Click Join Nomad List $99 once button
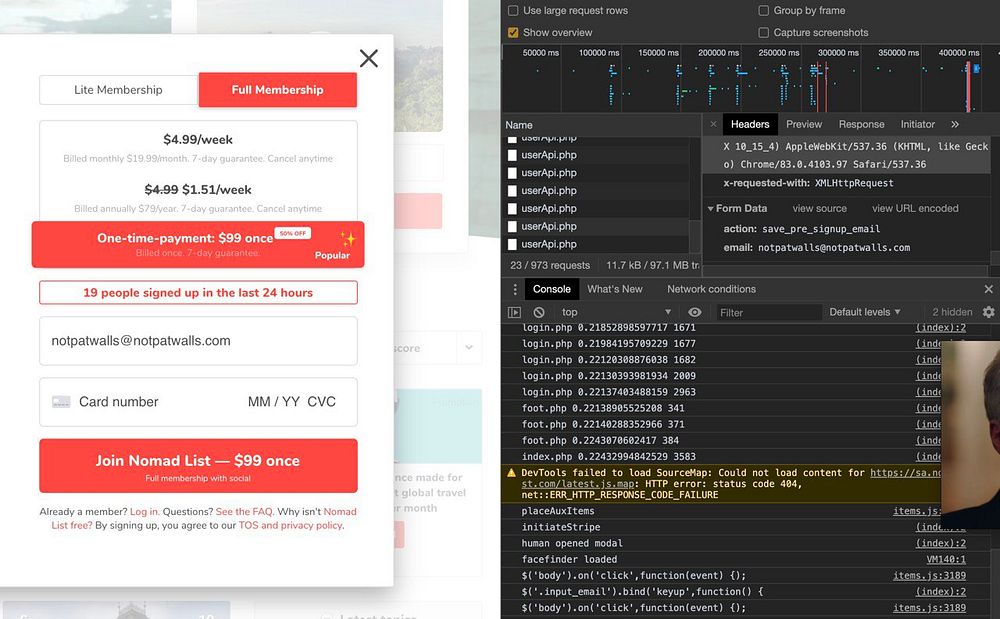The width and height of the screenshot is (1000, 619). pos(198,466)
